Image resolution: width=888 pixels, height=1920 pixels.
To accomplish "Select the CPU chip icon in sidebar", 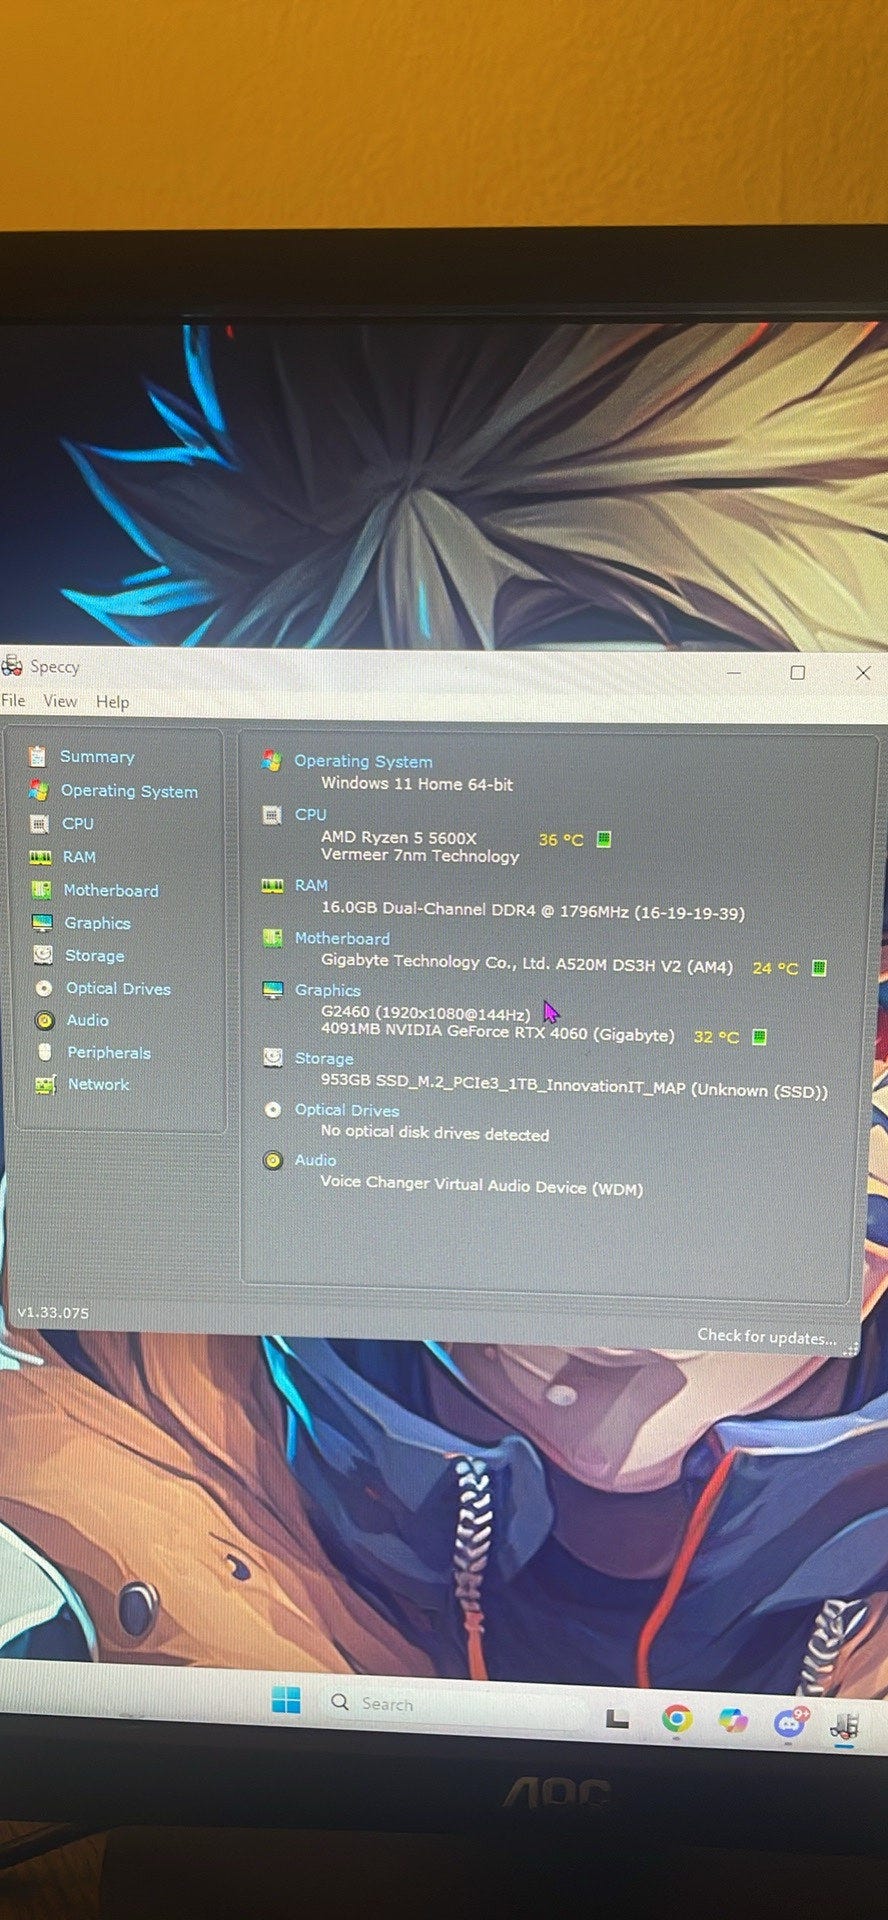I will coord(39,824).
